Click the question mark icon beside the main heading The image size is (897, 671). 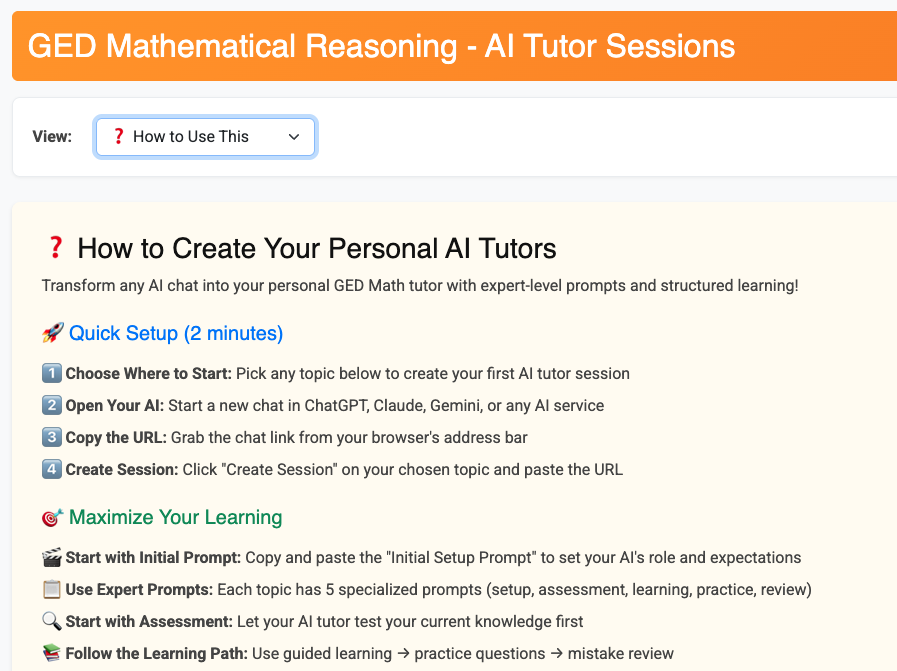coord(56,248)
